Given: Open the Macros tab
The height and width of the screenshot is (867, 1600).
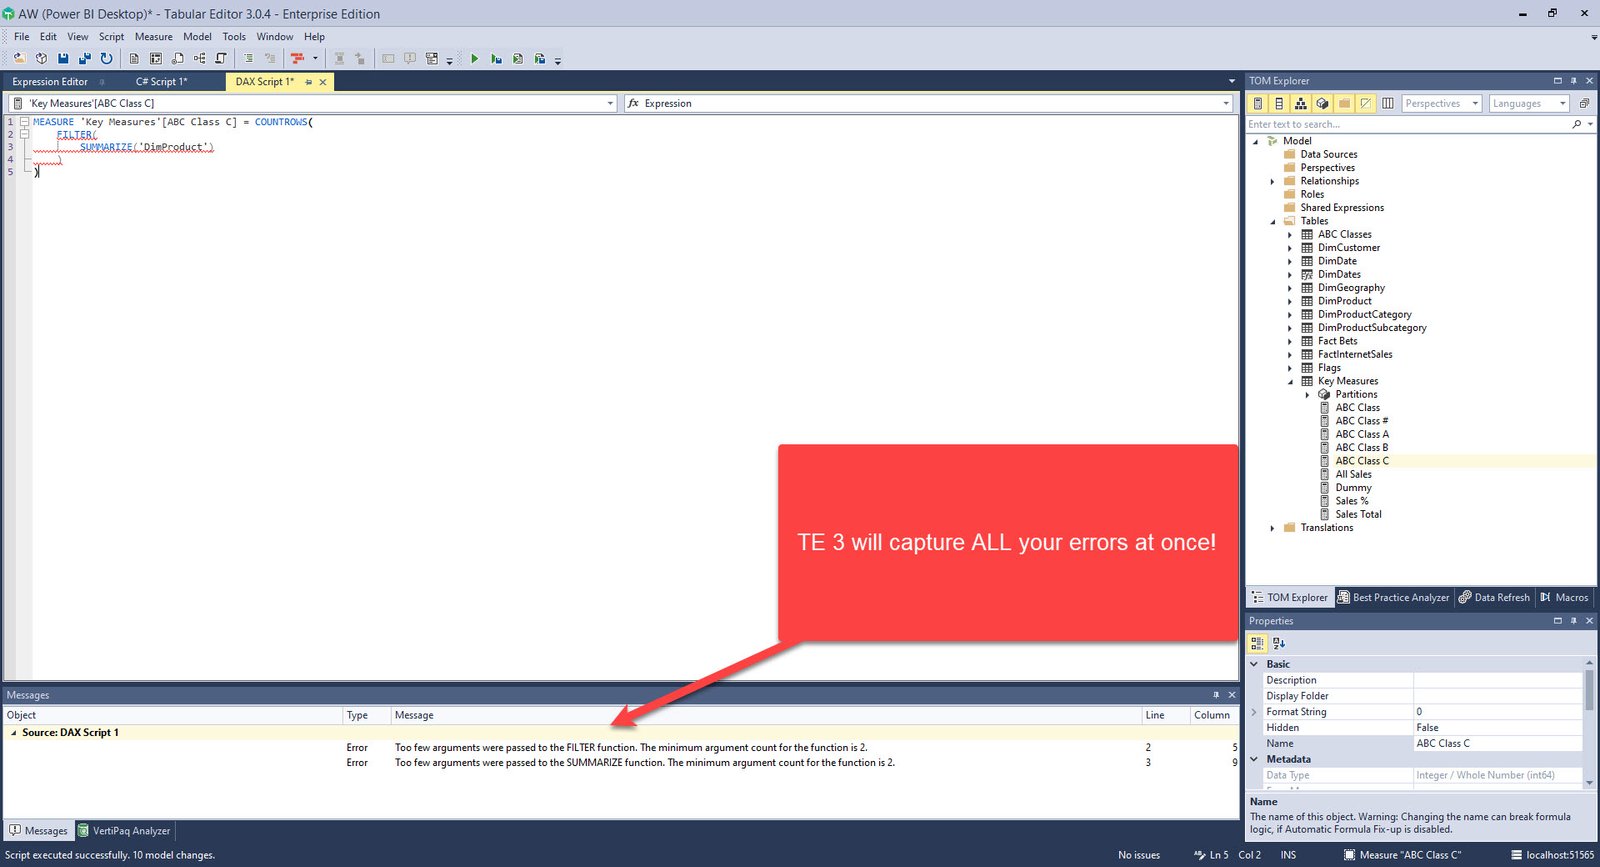Looking at the screenshot, I should (x=1564, y=597).
